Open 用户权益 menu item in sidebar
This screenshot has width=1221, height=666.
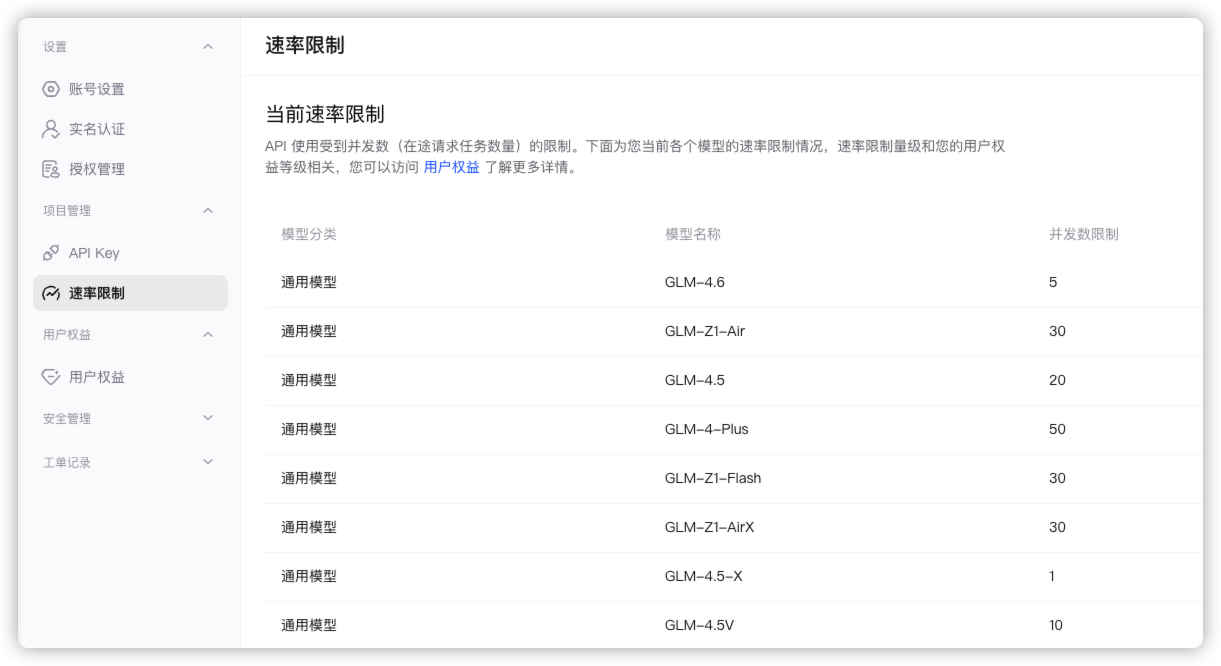[x=130, y=377]
